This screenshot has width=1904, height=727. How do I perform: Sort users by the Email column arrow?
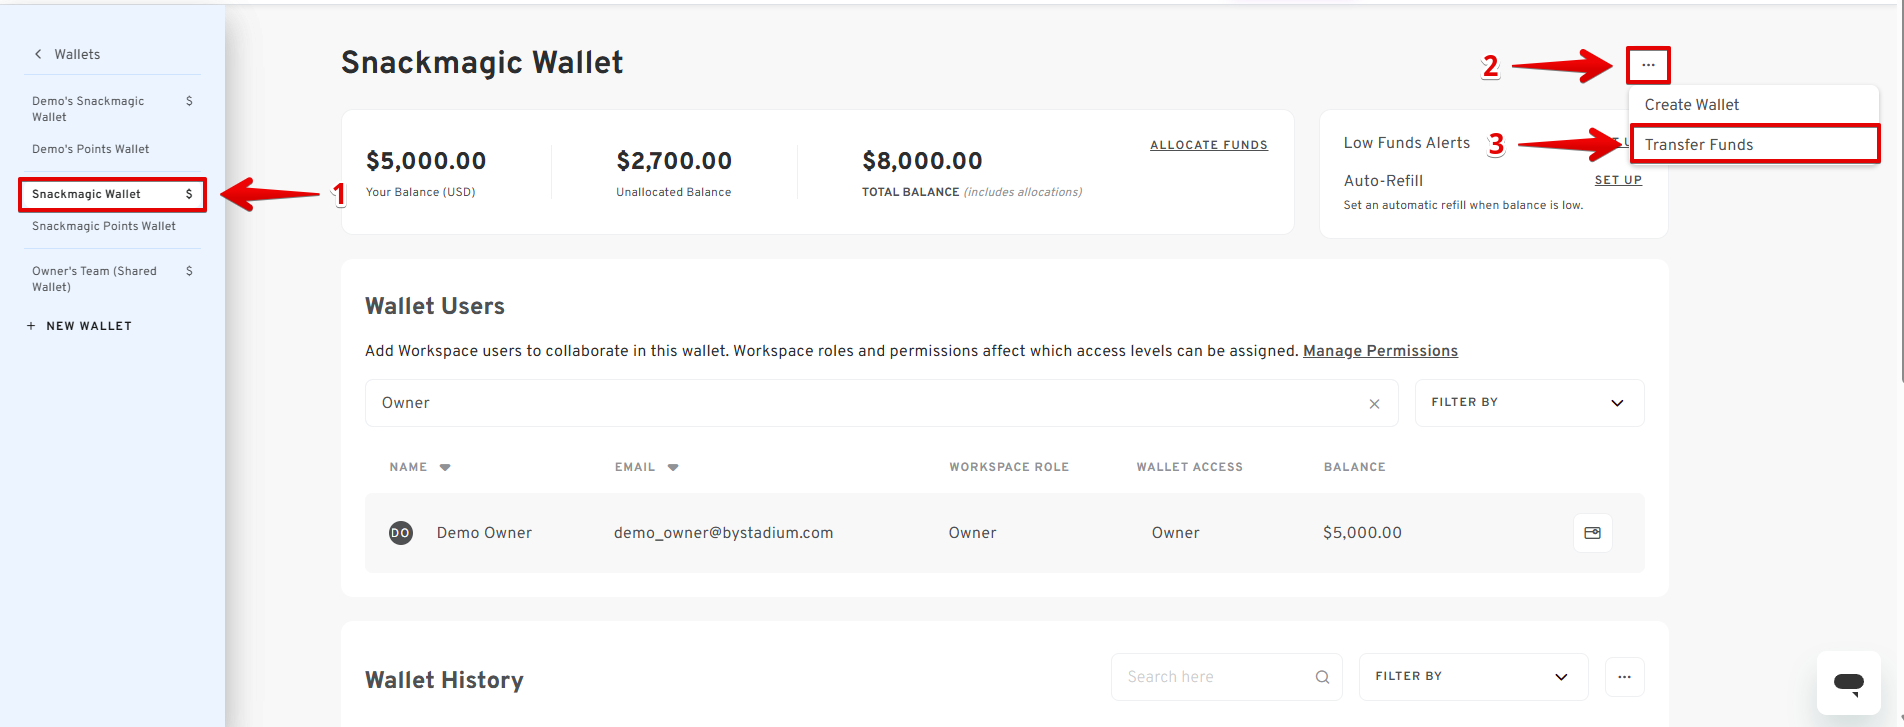pos(673,467)
